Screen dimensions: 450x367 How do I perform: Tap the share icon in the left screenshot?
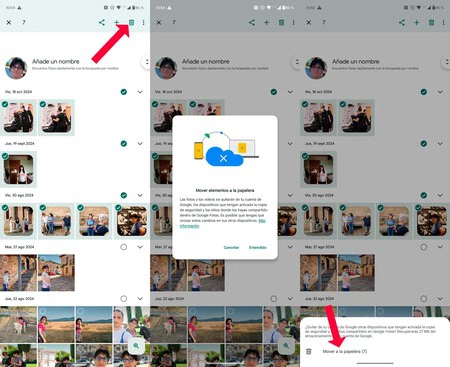point(102,22)
